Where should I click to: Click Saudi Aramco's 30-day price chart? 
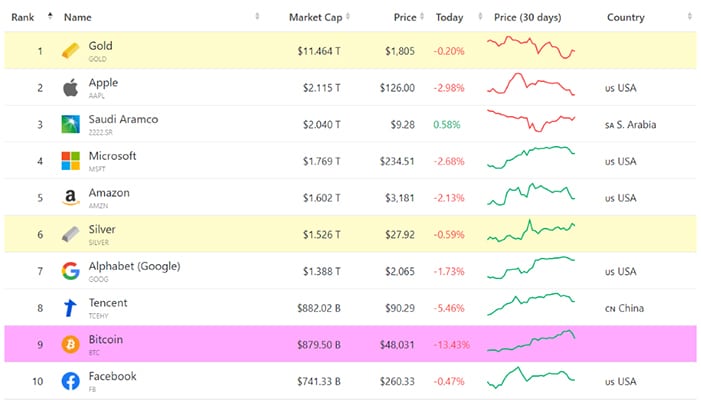tap(531, 121)
